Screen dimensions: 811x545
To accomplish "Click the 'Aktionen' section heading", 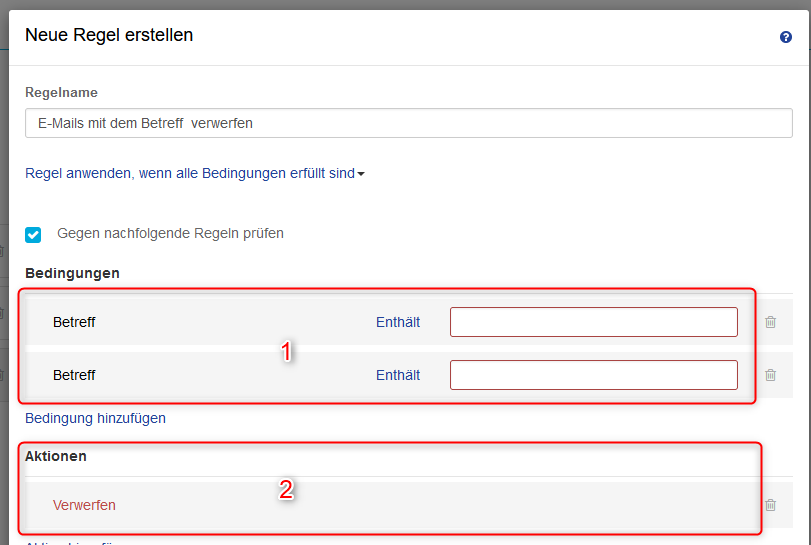I will [x=56, y=456].
